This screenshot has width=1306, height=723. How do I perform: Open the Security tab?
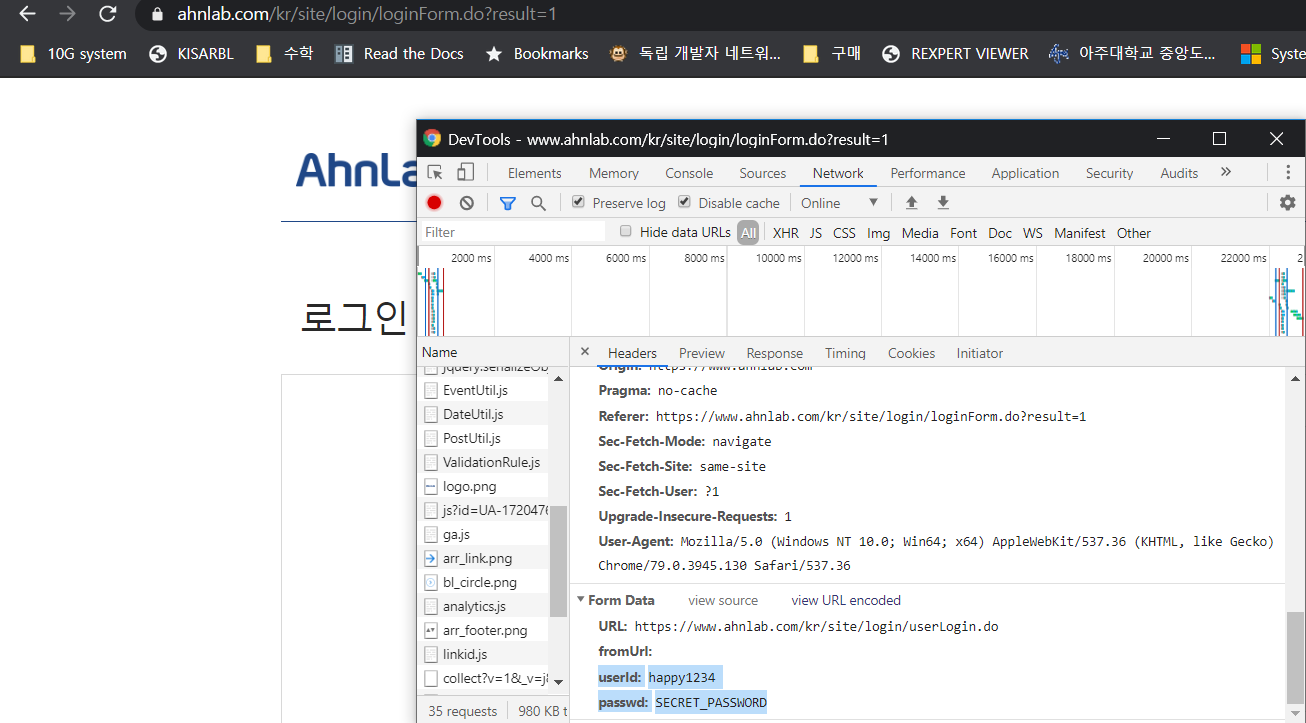1110,173
